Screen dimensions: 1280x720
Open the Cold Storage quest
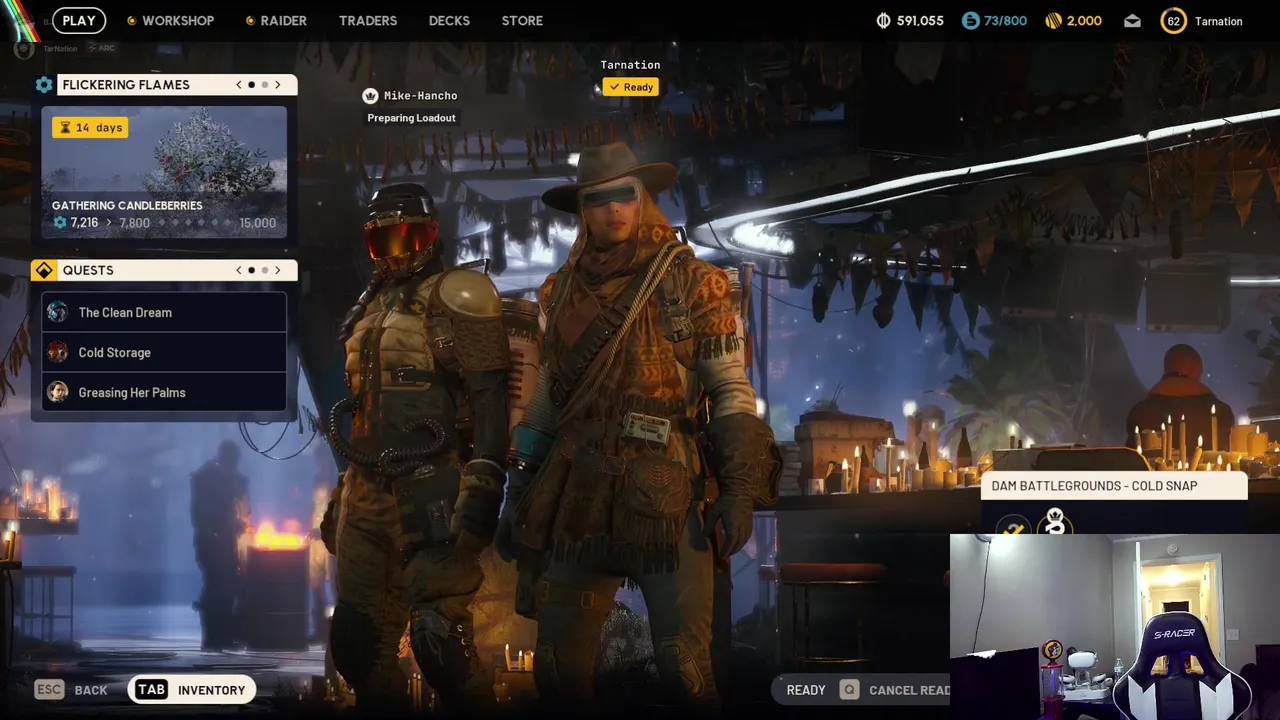pos(164,352)
